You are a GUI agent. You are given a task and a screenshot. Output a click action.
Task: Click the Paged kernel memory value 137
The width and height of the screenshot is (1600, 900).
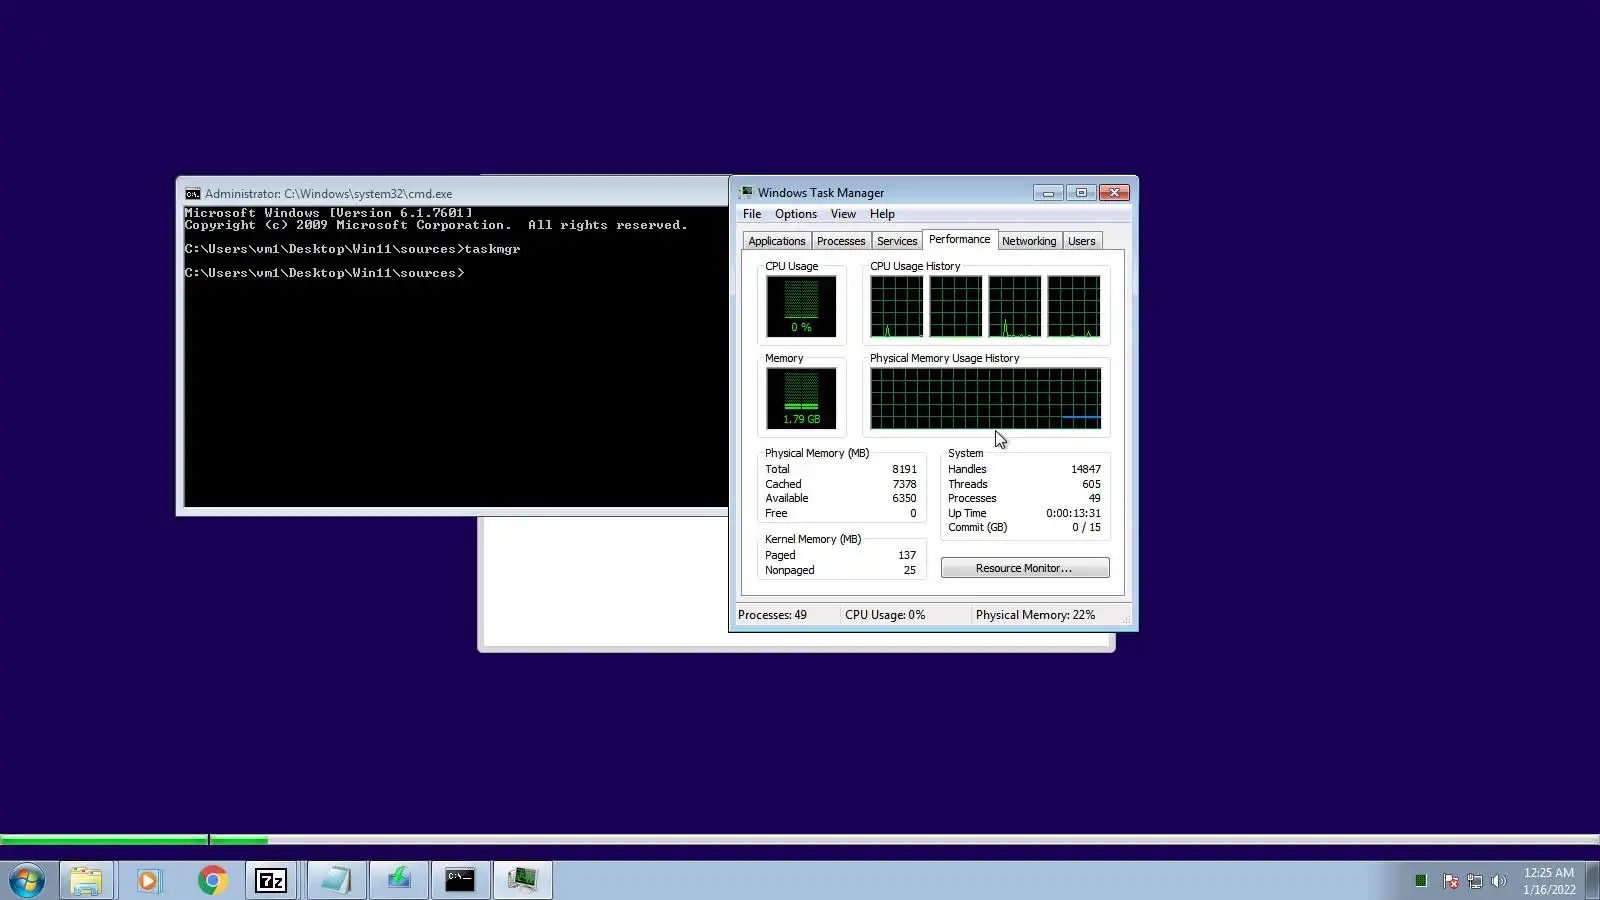[x=907, y=555]
